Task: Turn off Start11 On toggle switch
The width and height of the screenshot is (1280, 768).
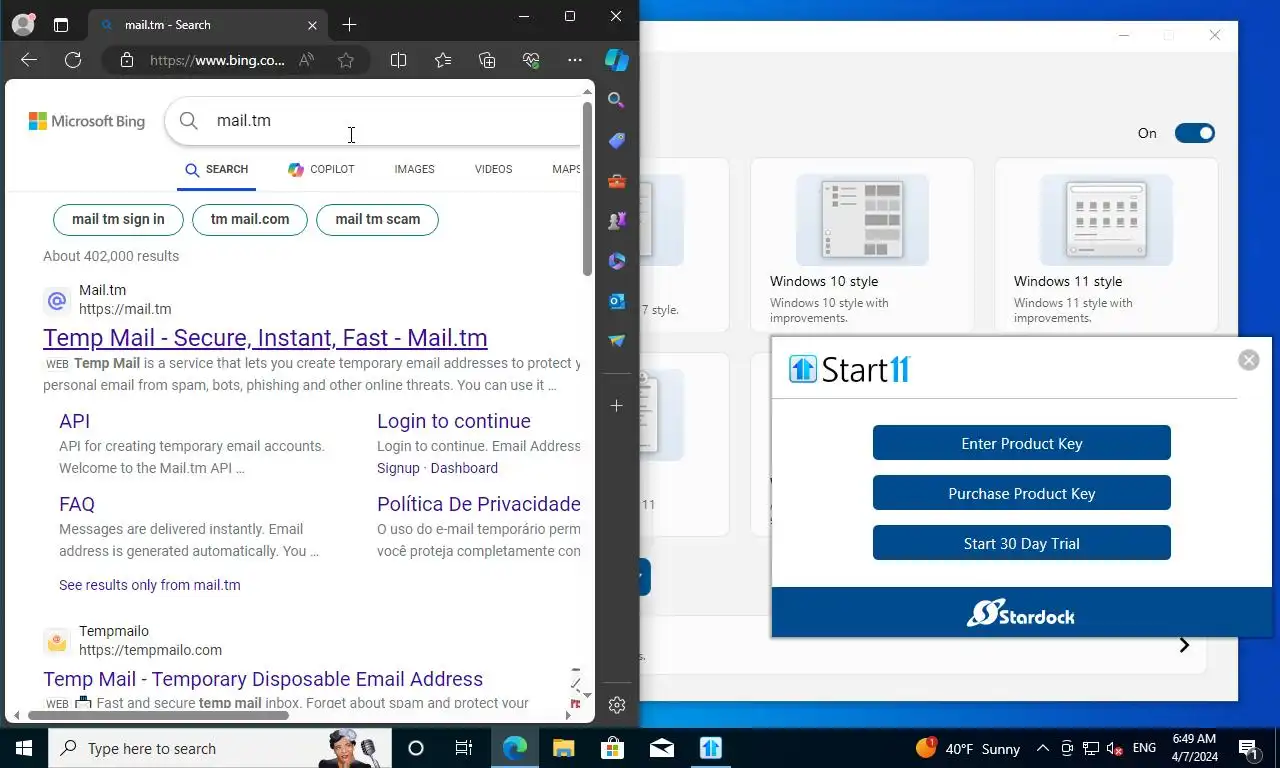Action: [1195, 133]
